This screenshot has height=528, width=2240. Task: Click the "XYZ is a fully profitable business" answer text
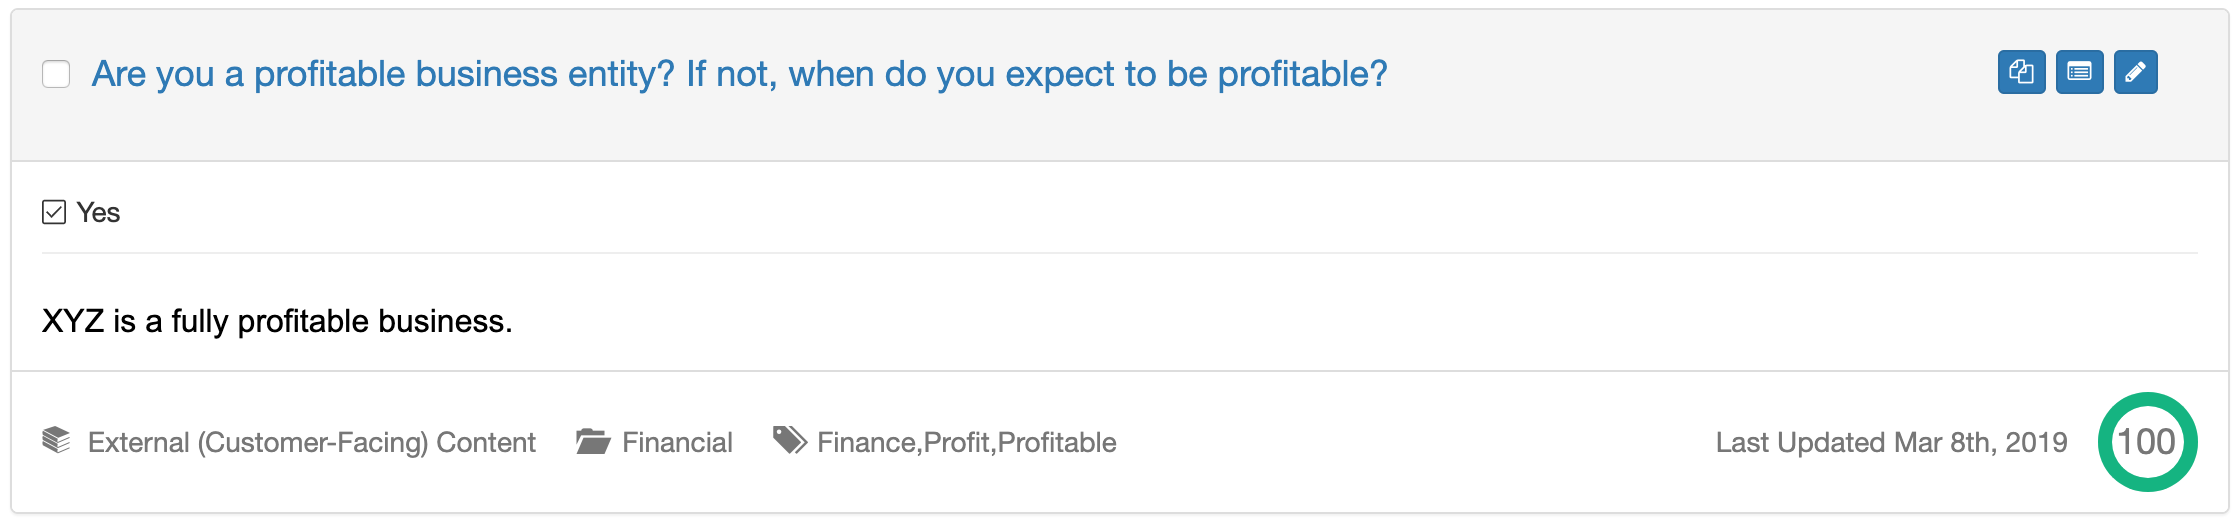pyautogui.click(x=277, y=321)
